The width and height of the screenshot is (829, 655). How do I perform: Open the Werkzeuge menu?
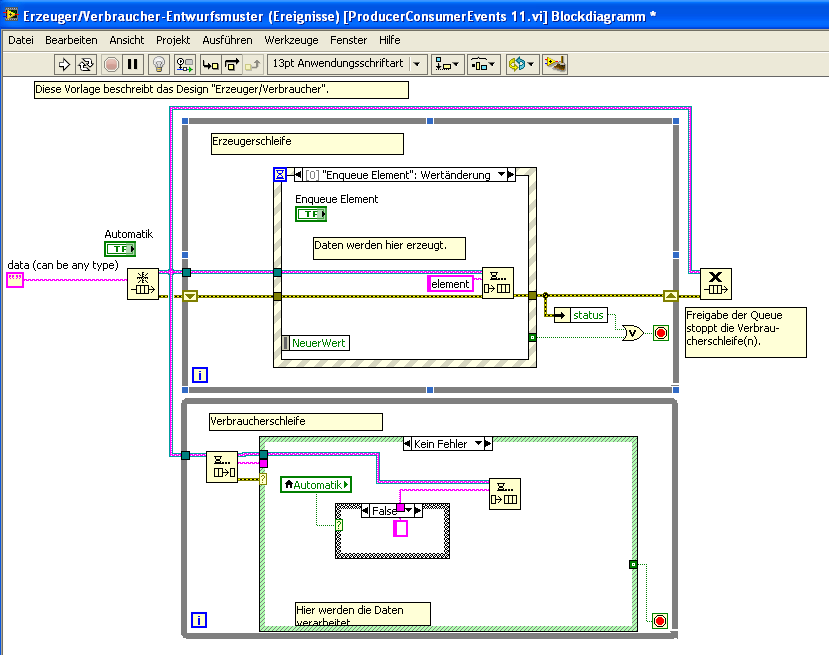[x=291, y=40]
